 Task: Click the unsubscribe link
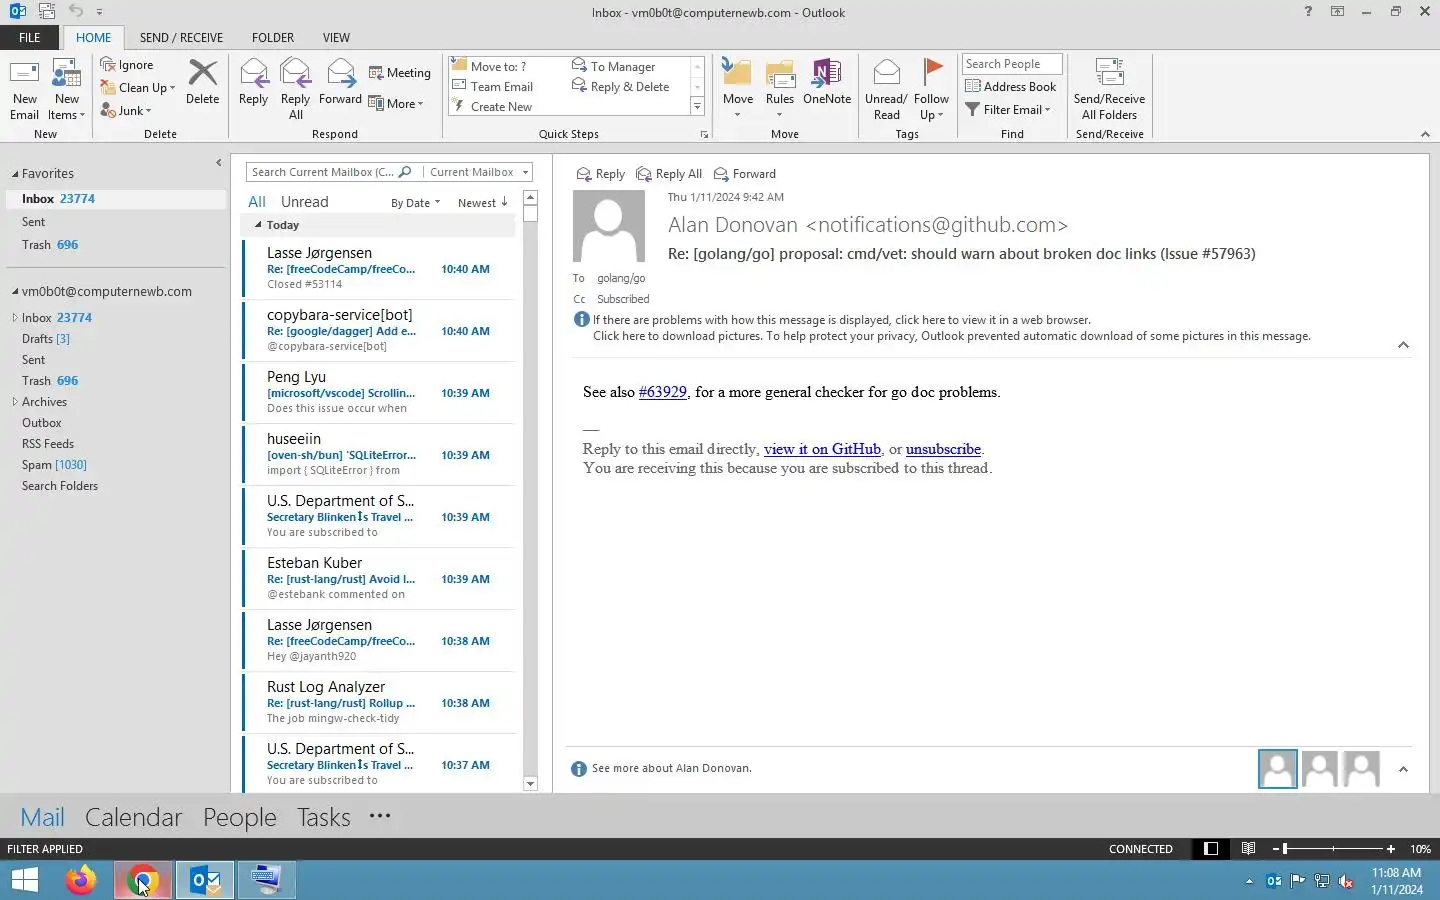943,449
